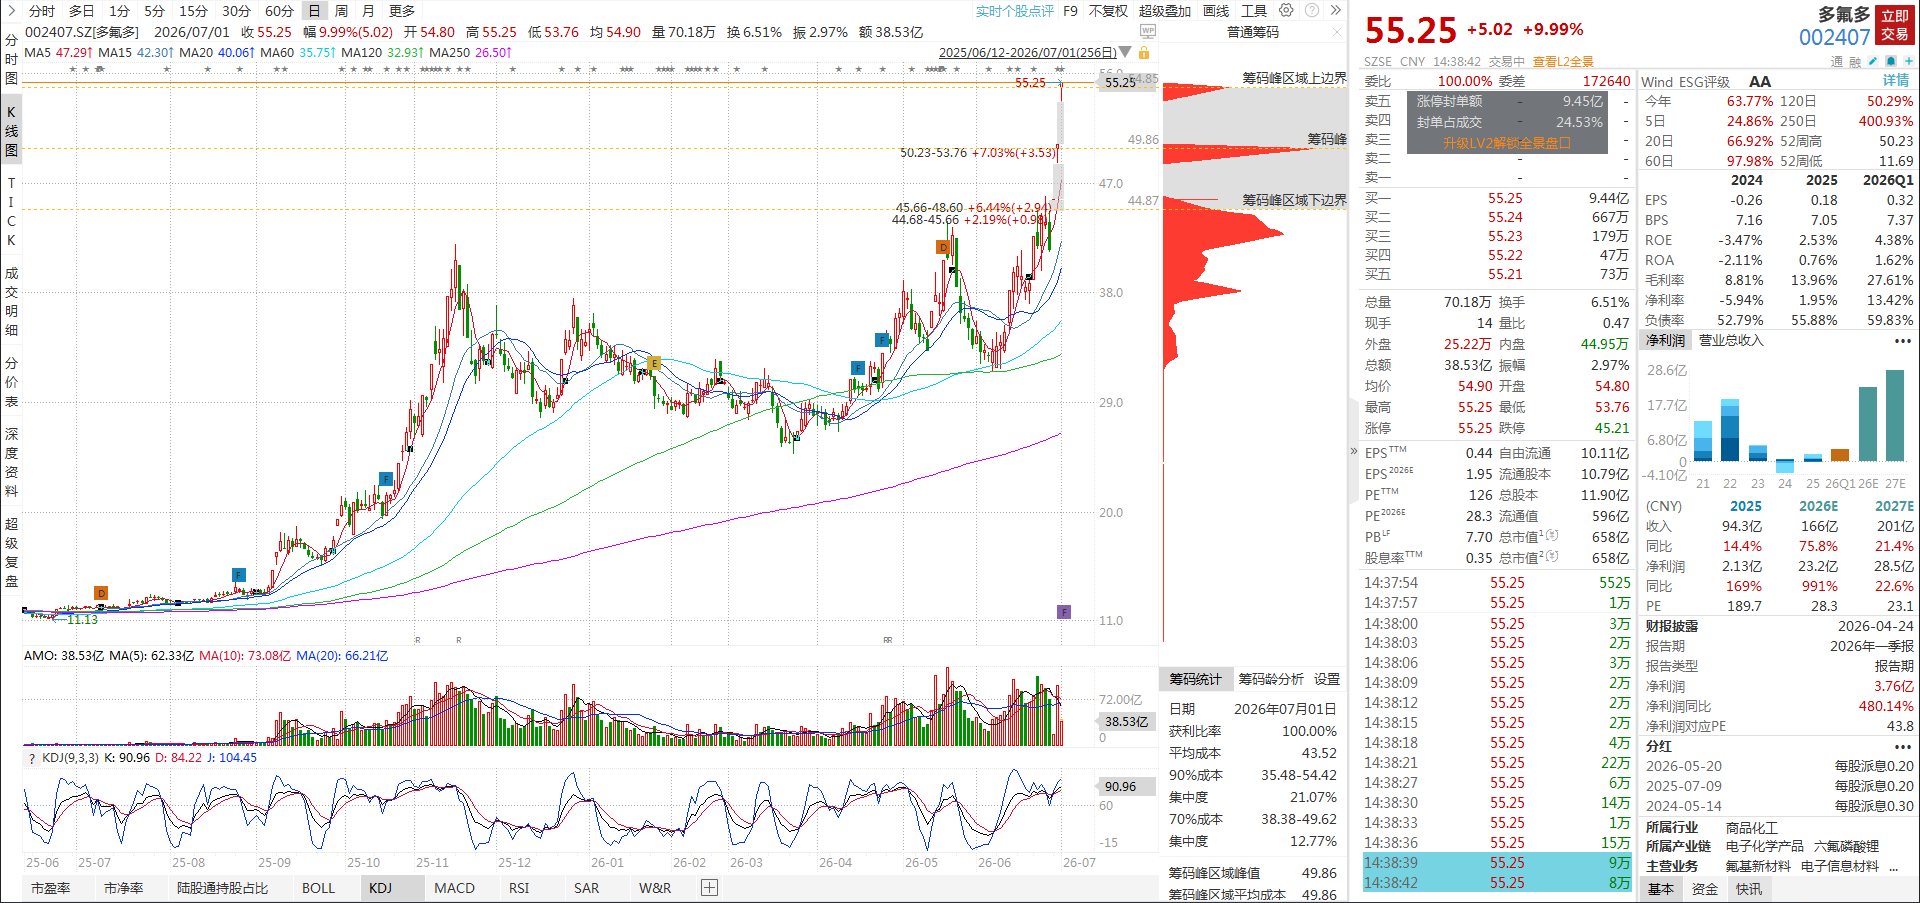Screen dimensions: 1920x903
Task: Toggle the date range lock icon
Action: [1144, 52]
